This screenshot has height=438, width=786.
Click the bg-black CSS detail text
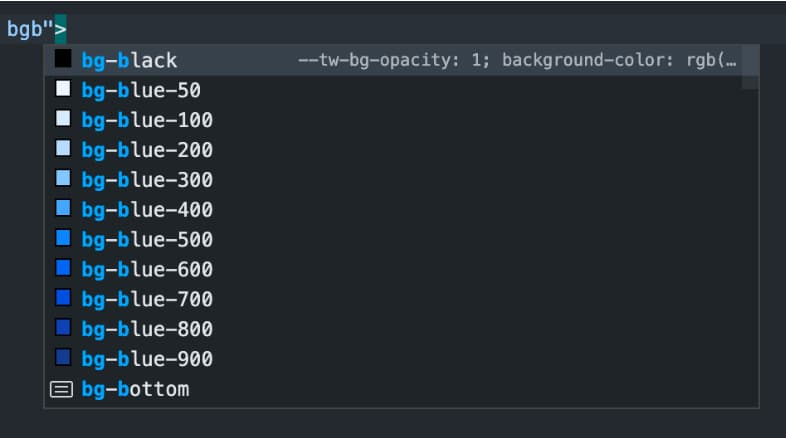[517, 61]
